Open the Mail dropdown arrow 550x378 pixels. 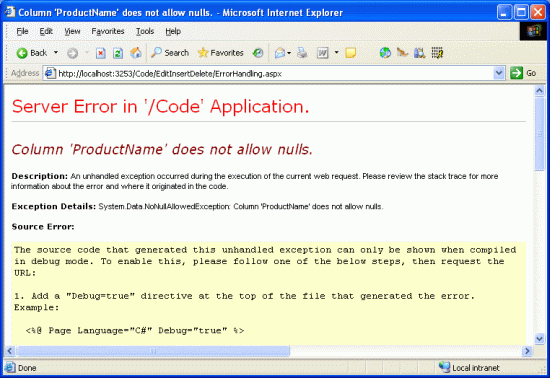pos(289,53)
